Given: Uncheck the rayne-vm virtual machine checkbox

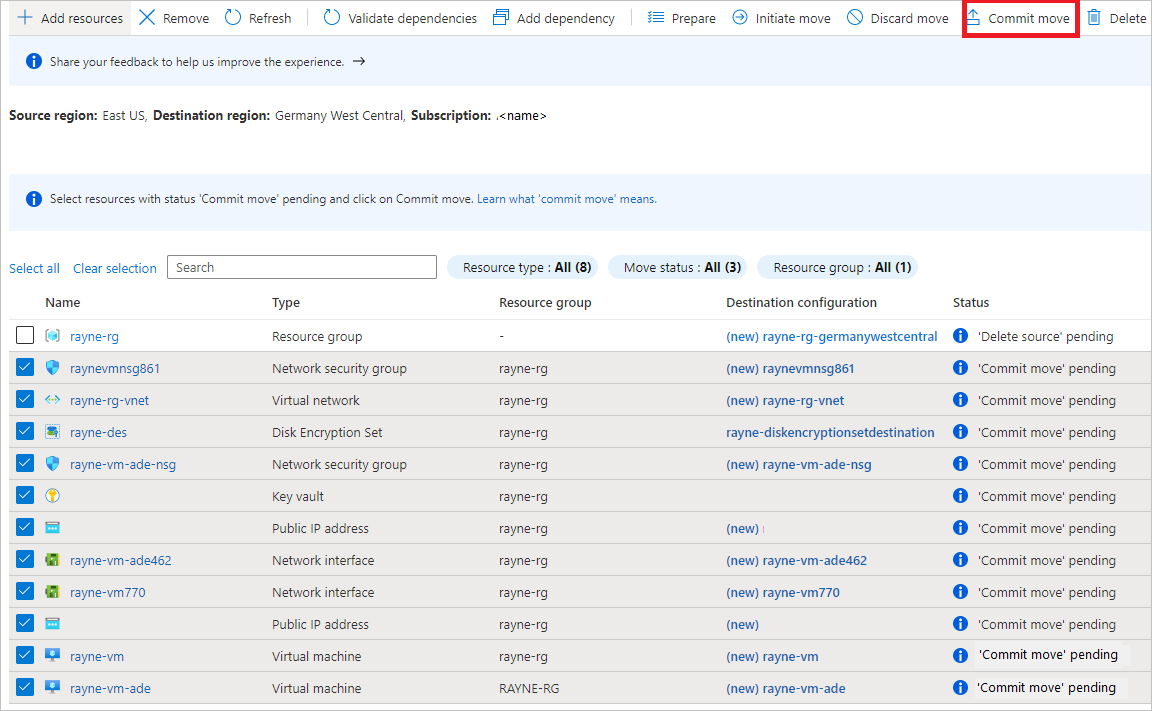Looking at the screenshot, I should click(x=25, y=655).
